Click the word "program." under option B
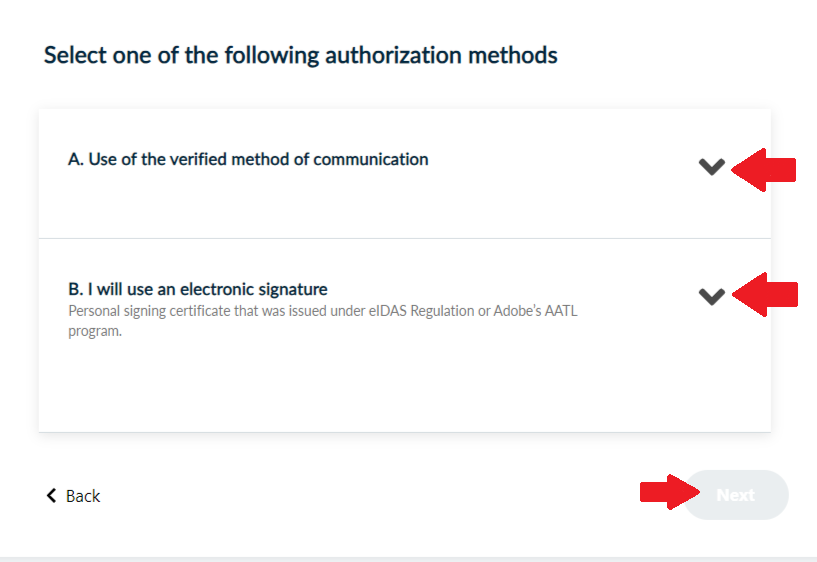This screenshot has width=817, height=562. [95, 331]
